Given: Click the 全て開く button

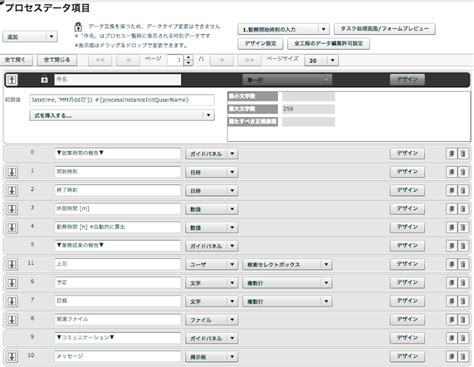Looking at the screenshot, I should [15, 60].
